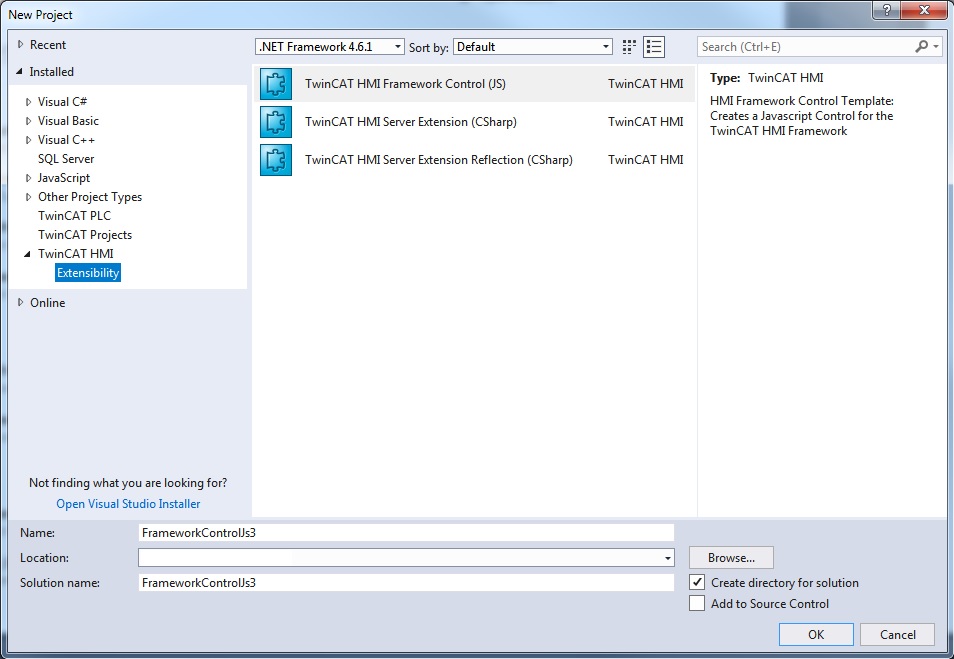Select the TwinCAT HMI Server Extension (CSharp) icon
Image resolution: width=954 pixels, height=659 pixels.
pos(276,122)
